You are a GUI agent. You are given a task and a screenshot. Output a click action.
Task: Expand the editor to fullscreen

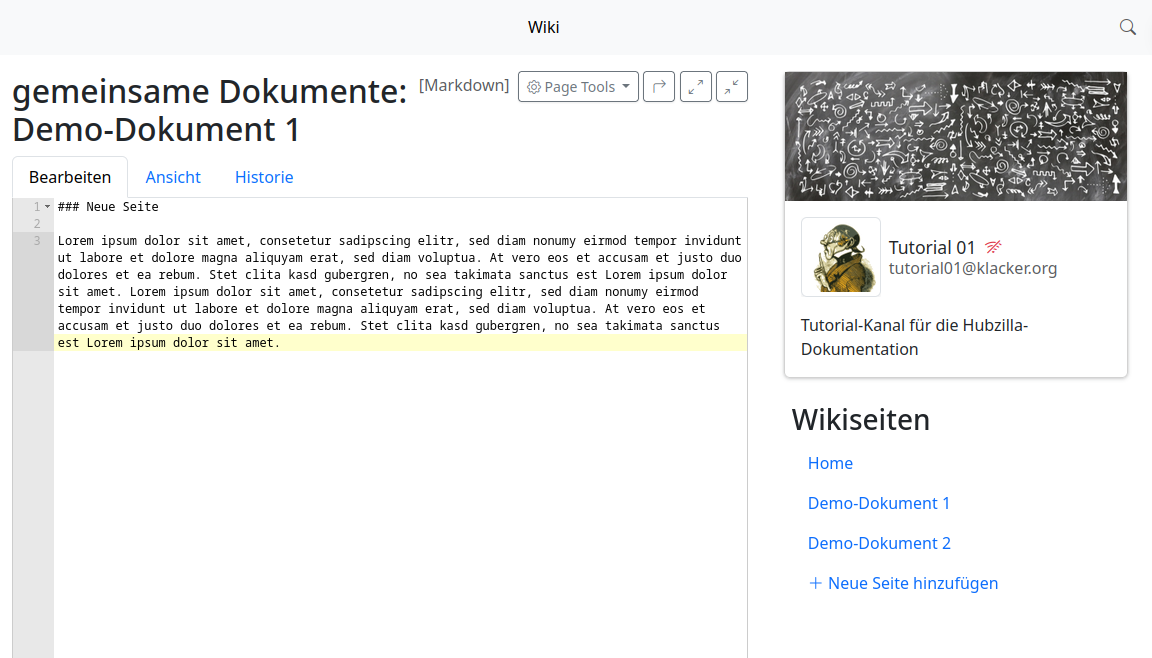pos(696,87)
